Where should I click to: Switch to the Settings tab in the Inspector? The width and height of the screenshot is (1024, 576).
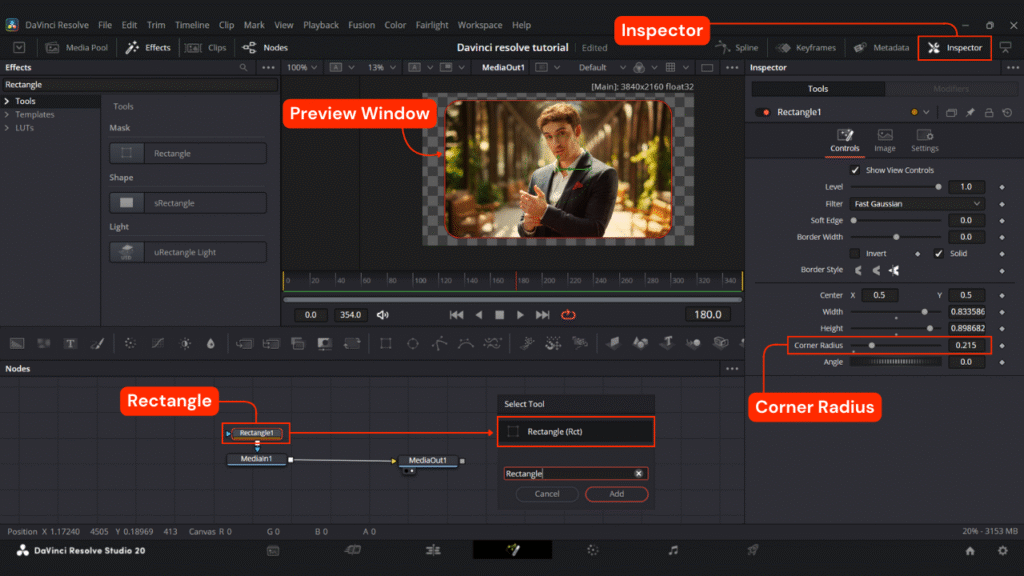click(925, 139)
